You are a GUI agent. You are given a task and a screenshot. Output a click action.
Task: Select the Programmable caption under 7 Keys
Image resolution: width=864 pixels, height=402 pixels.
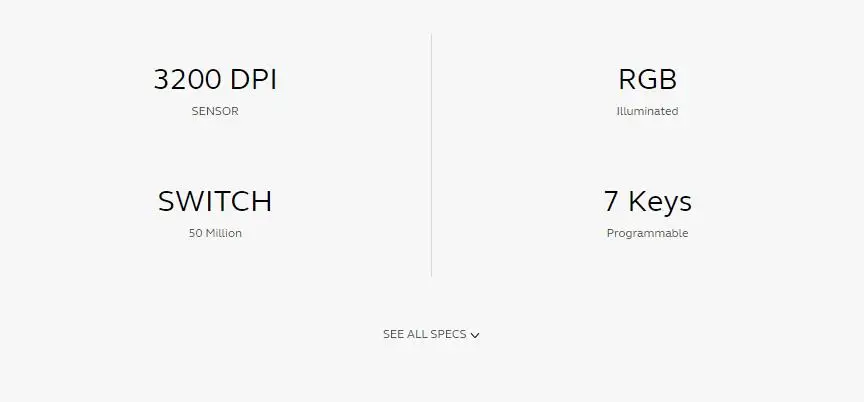647,233
